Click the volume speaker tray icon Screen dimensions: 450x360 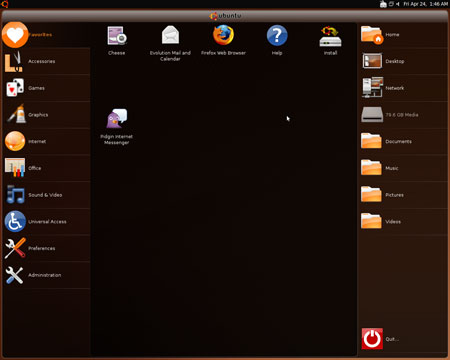[x=398, y=4]
